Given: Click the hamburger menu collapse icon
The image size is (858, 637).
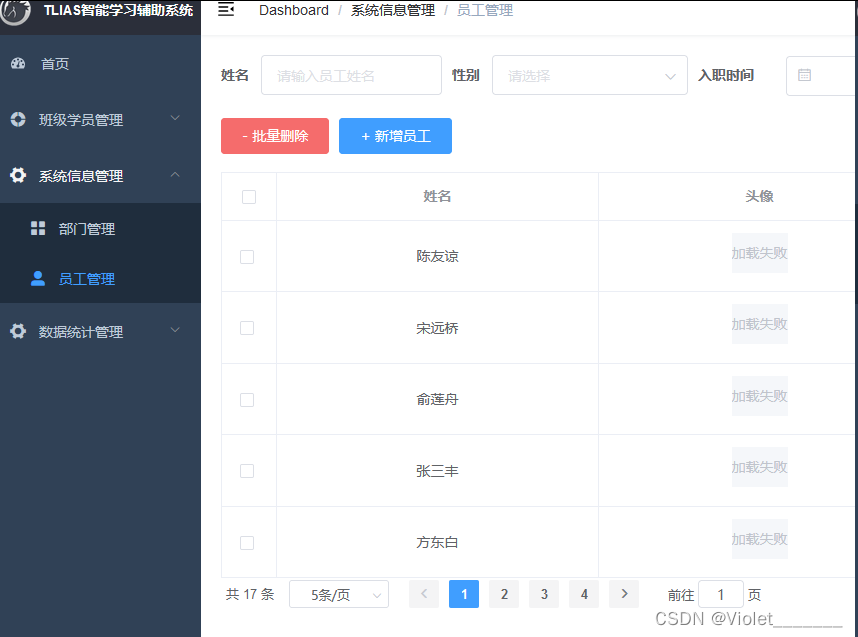Looking at the screenshot, I should (x=226, y=8).
